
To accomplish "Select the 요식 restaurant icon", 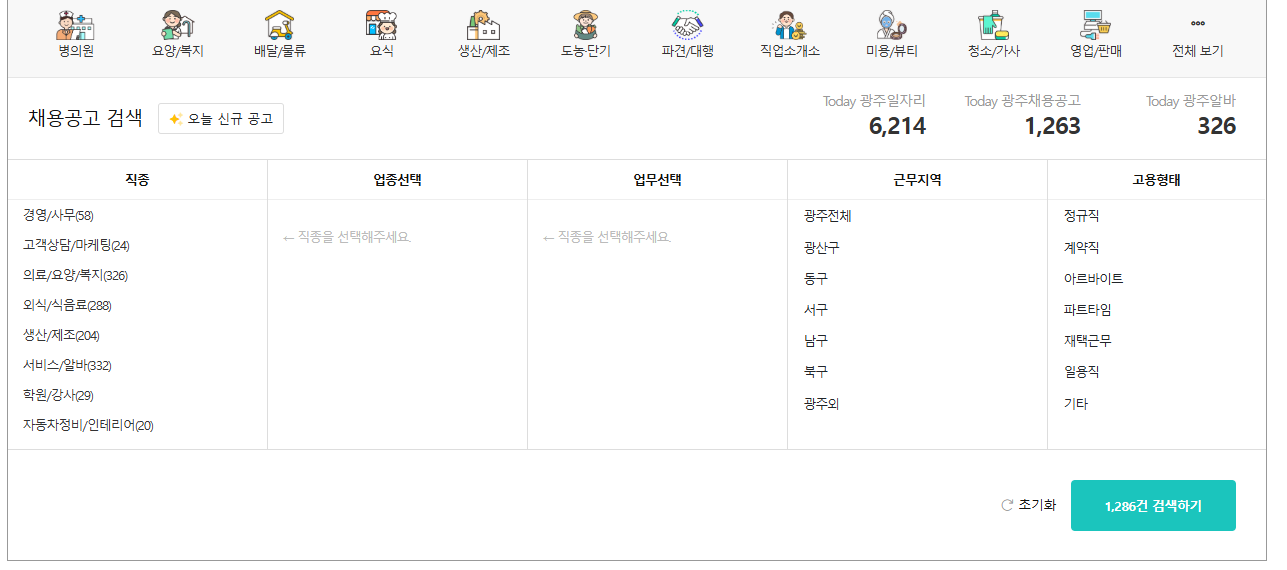I will (382, 25).
